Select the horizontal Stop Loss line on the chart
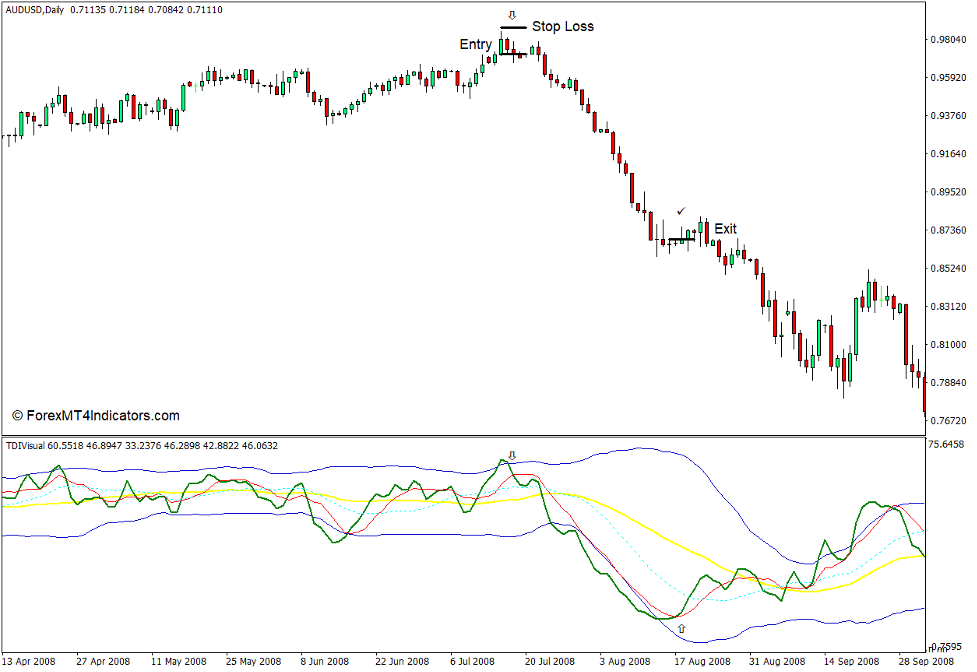The height and width of the screenshot is (672, 977). pos(514,27)
